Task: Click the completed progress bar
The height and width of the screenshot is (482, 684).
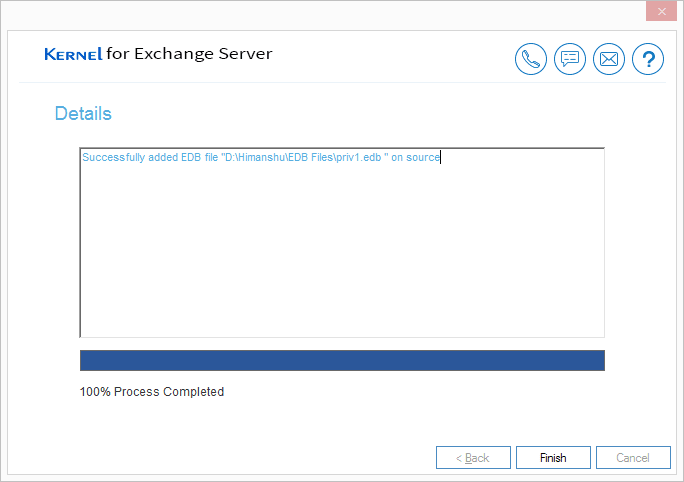Action: (x=342, y=360)
